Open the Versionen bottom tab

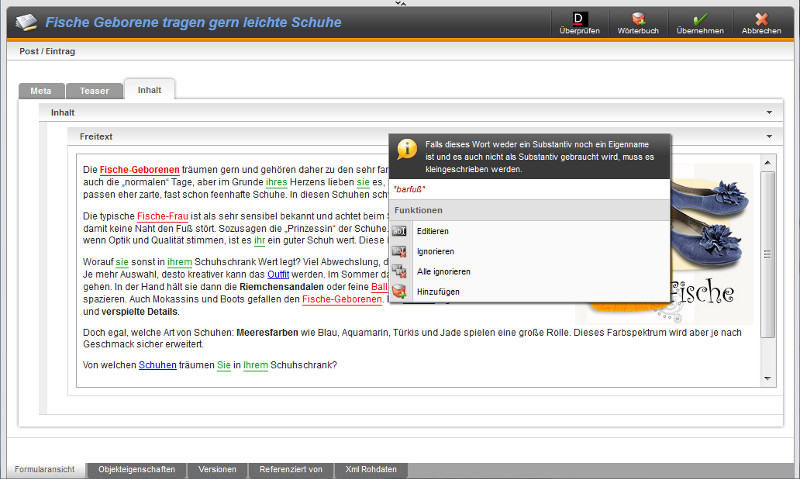(x=217, y=469)
